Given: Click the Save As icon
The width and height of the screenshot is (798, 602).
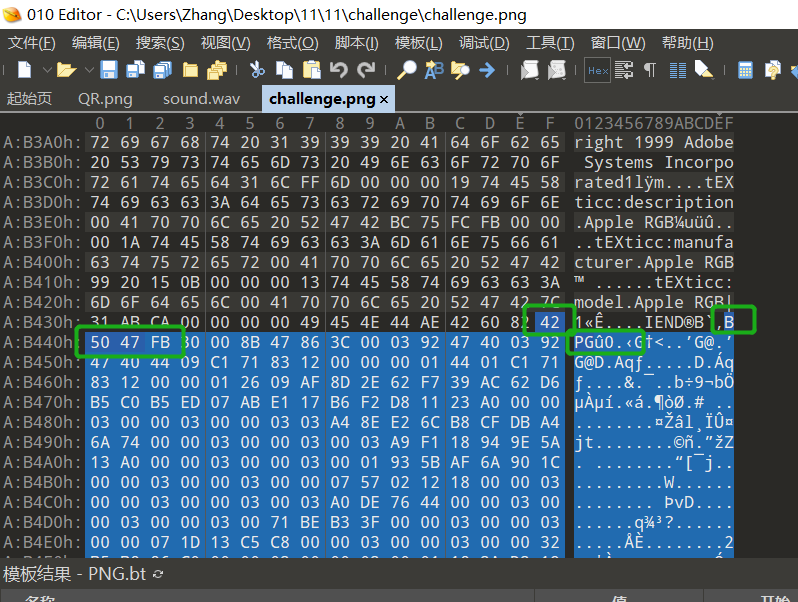Looking at the screenshot, I should click(x=135, y=70).
